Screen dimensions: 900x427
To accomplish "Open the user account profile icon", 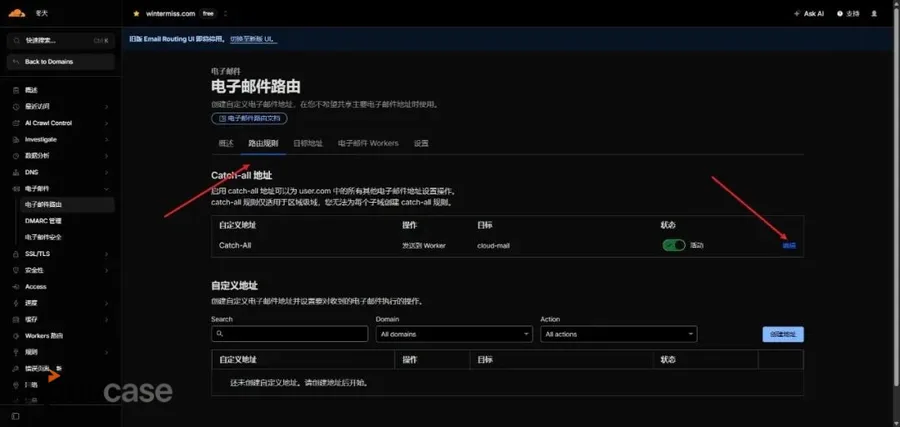I will 874,13.
